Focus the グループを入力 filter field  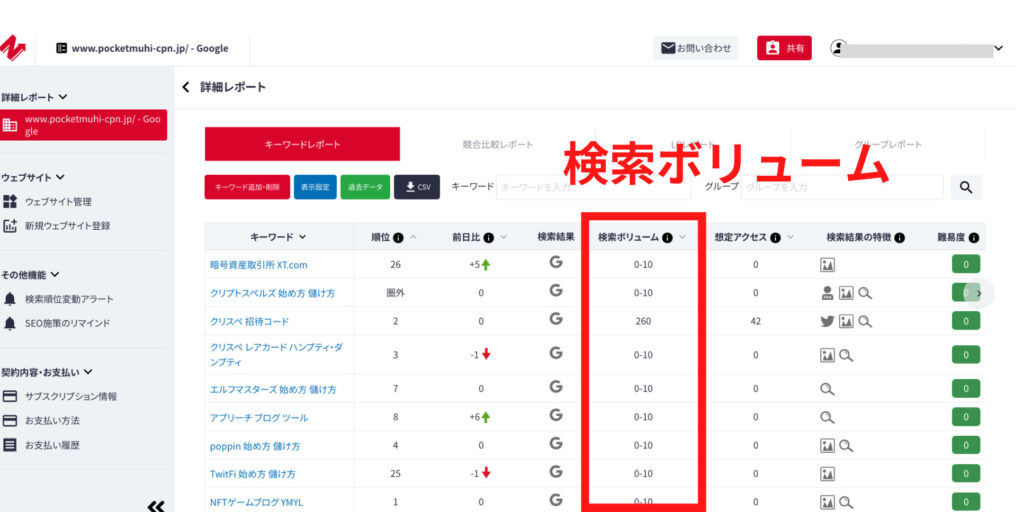[842, 187]
